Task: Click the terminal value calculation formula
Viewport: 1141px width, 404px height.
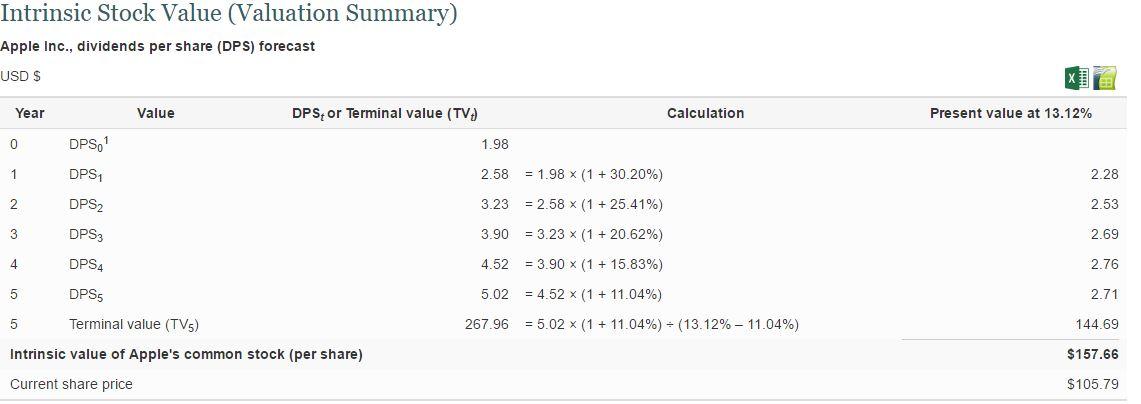Action: coord(661,325)
